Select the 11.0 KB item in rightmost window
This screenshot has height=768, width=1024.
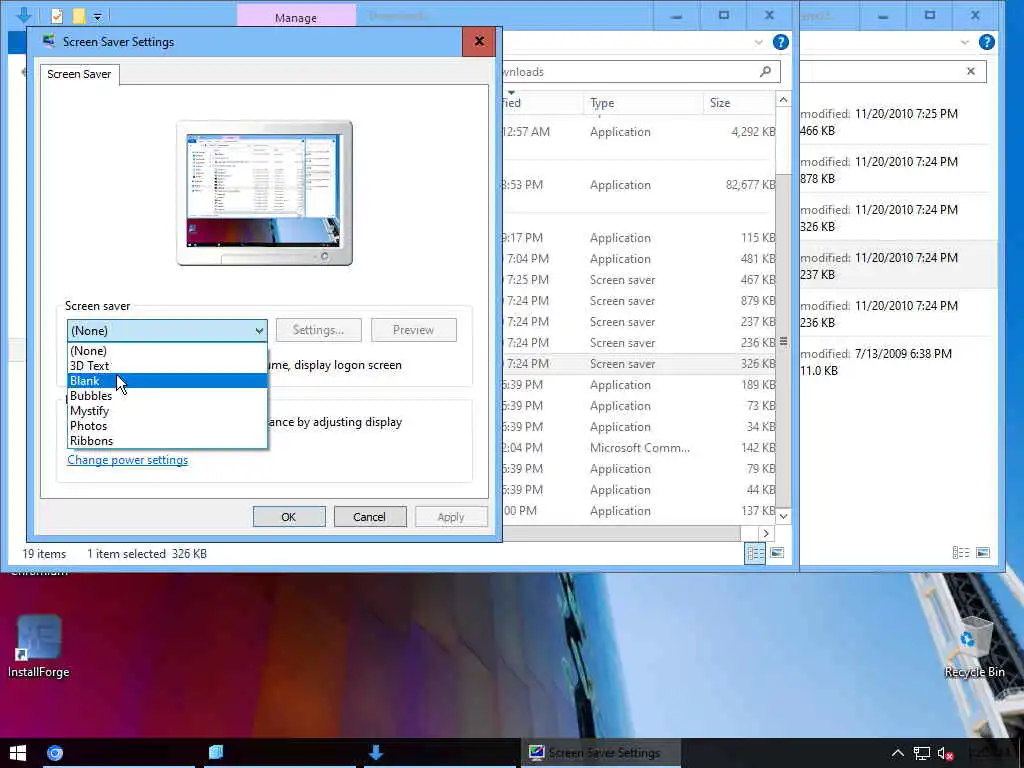[x=898, y=362]
